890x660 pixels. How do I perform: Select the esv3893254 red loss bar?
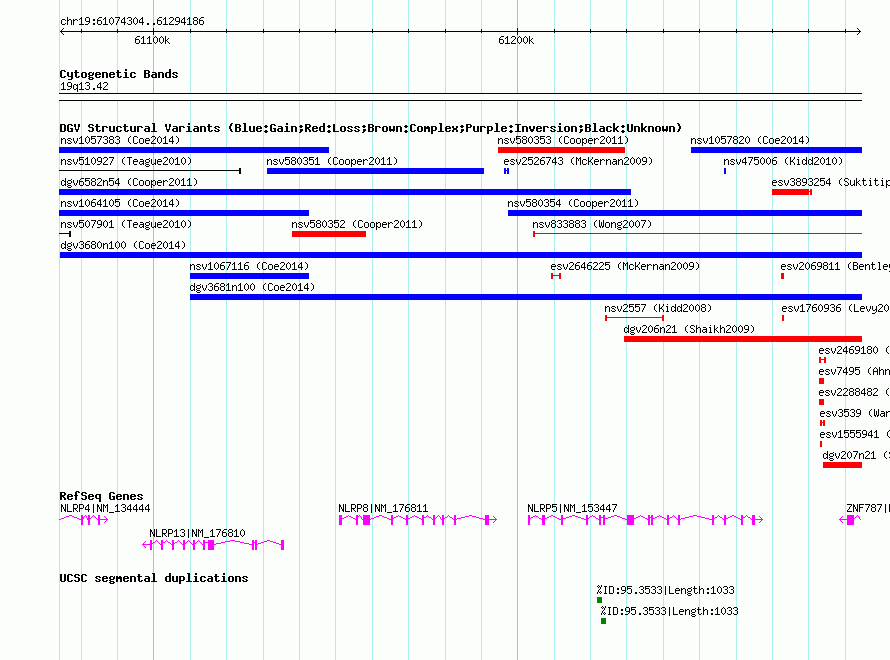click(791, 192)
